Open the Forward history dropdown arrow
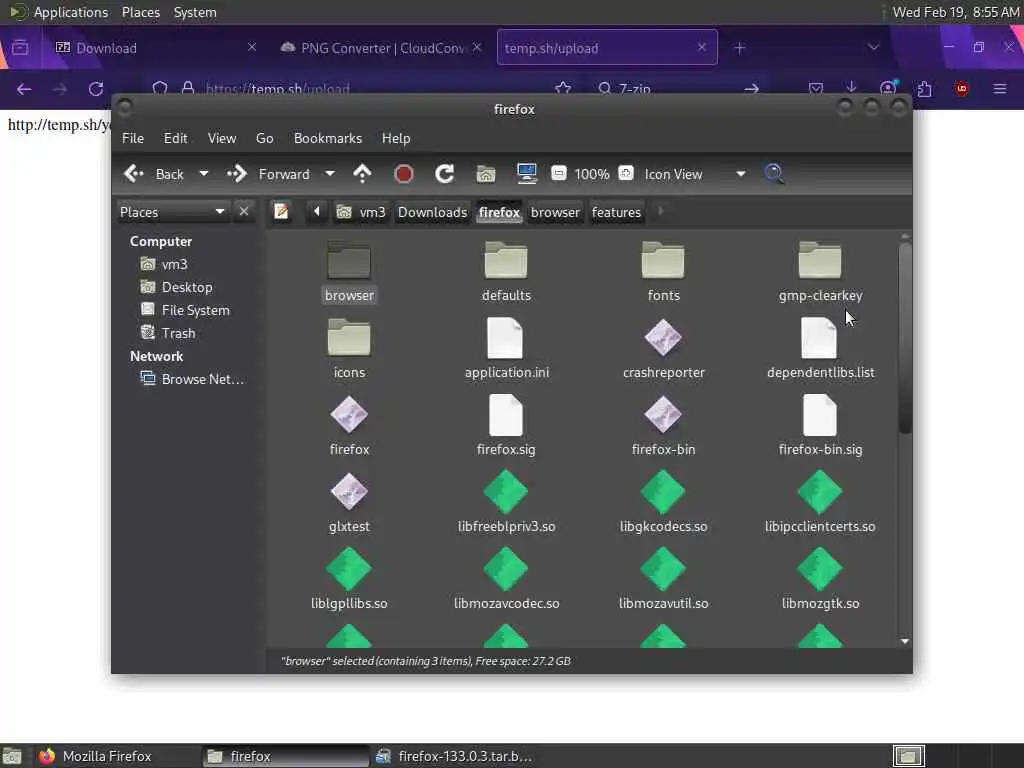The image size is (1024, 768). pos(330,174)
